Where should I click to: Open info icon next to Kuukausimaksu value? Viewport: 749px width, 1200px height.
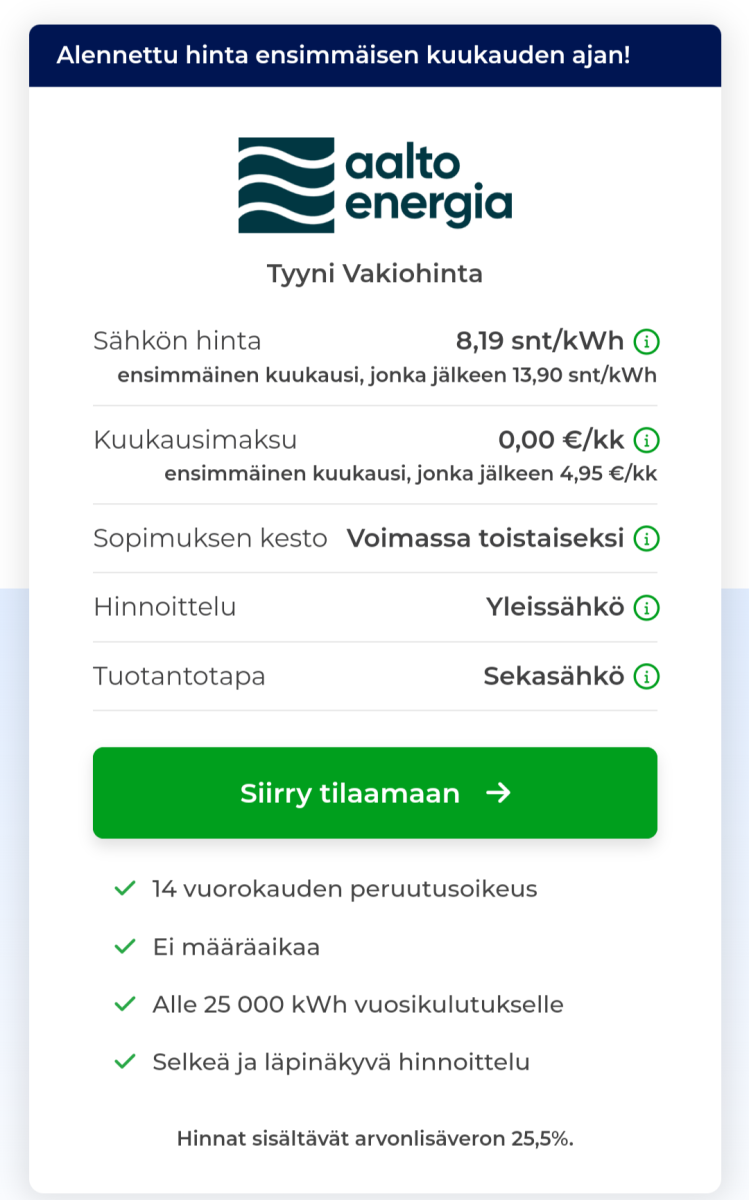(x=647, y=440)
